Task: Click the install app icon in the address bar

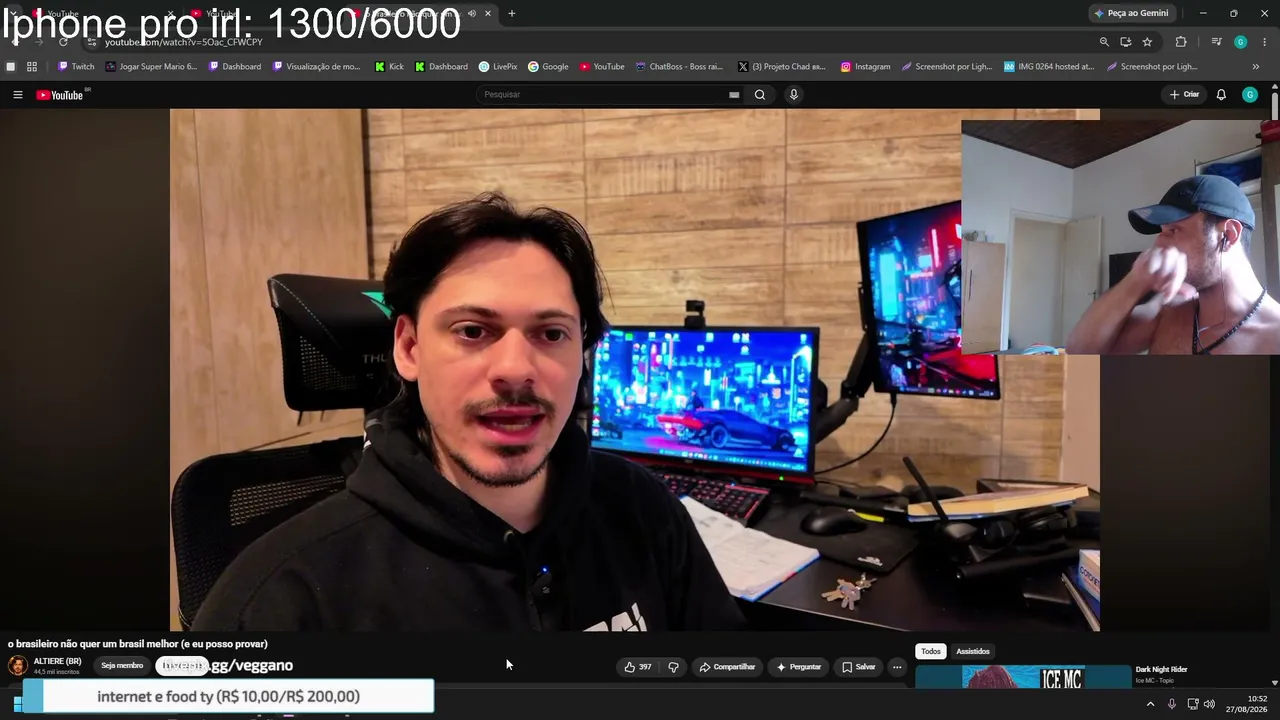Action: (1126, 42)
